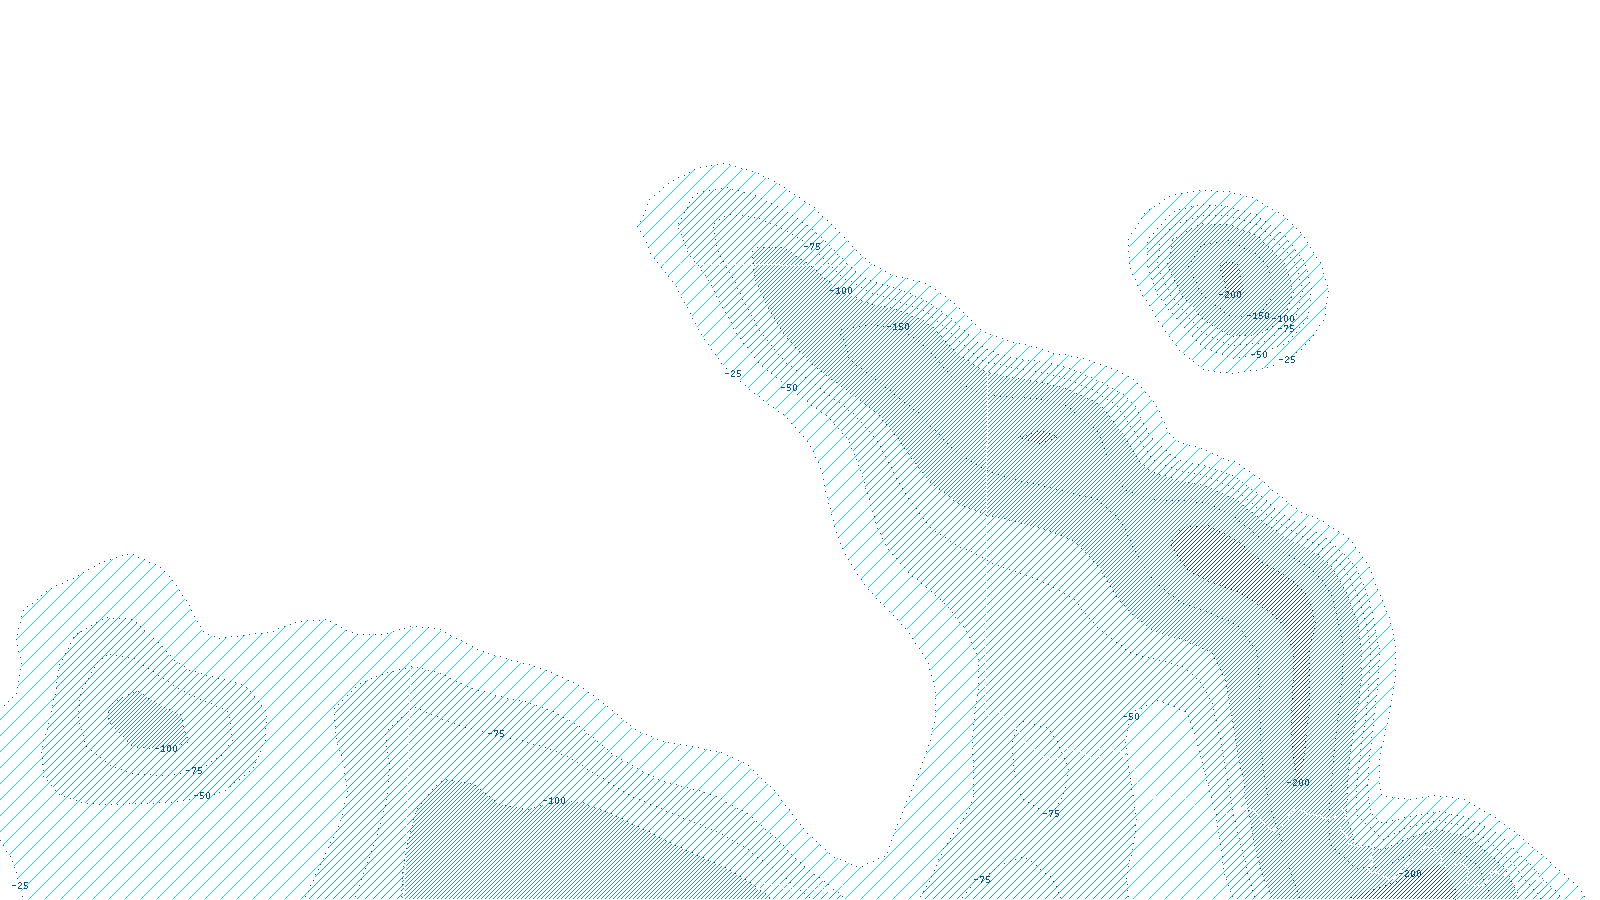Click the -75 label near the diagonal band's top tip

click(x=811, y=247)
